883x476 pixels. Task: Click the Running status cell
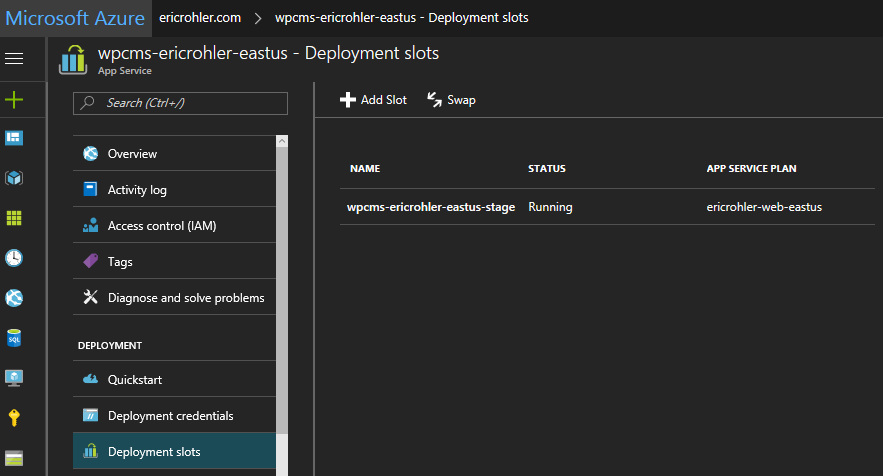coord(550,207)
